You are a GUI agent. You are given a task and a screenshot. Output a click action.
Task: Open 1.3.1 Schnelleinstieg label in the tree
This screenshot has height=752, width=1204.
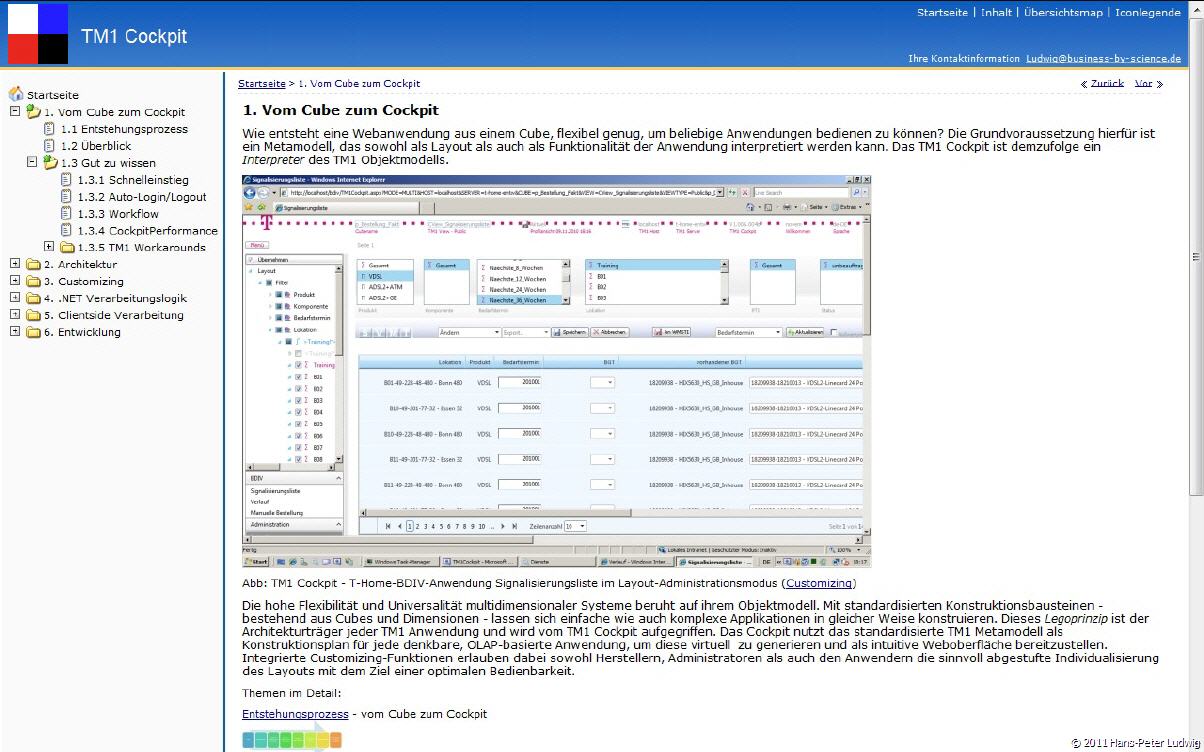133,180
